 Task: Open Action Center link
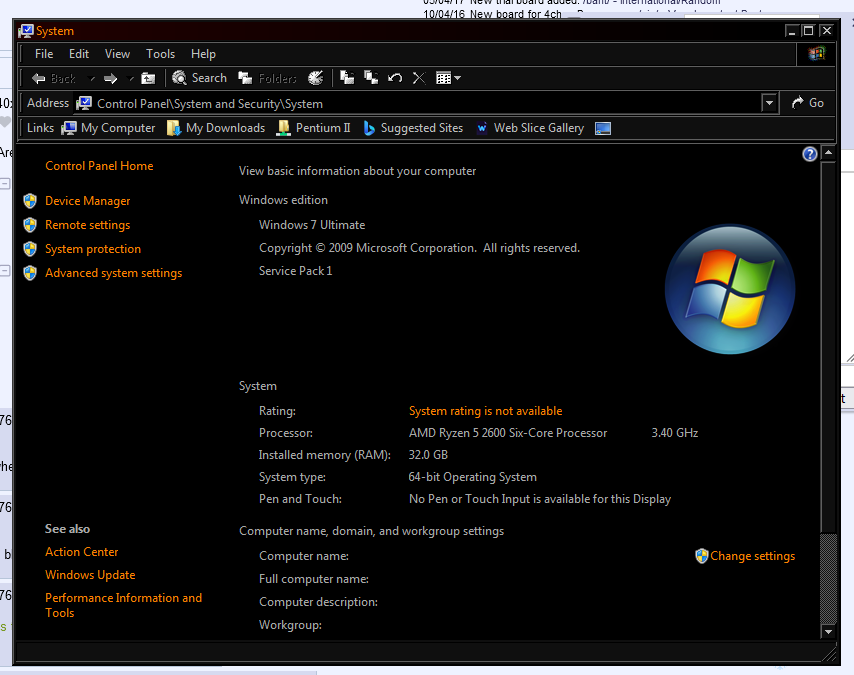point(82,552)
